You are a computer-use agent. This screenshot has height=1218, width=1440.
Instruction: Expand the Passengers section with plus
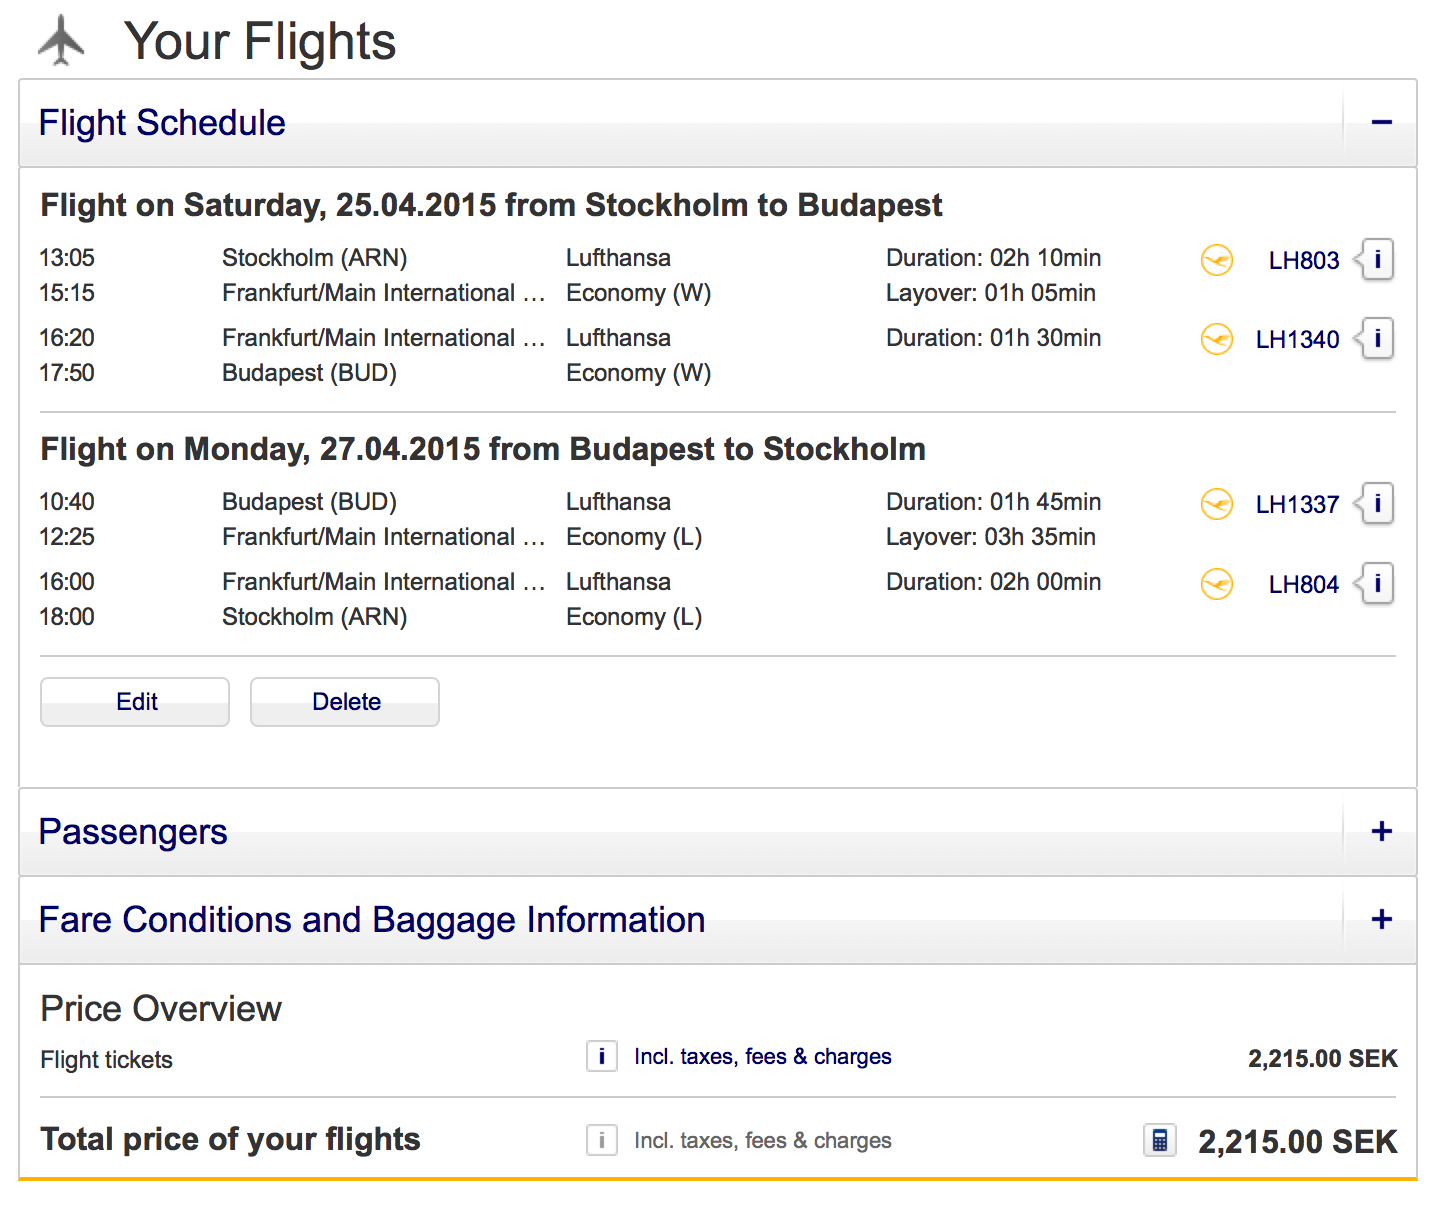[x=1382, y=832]
